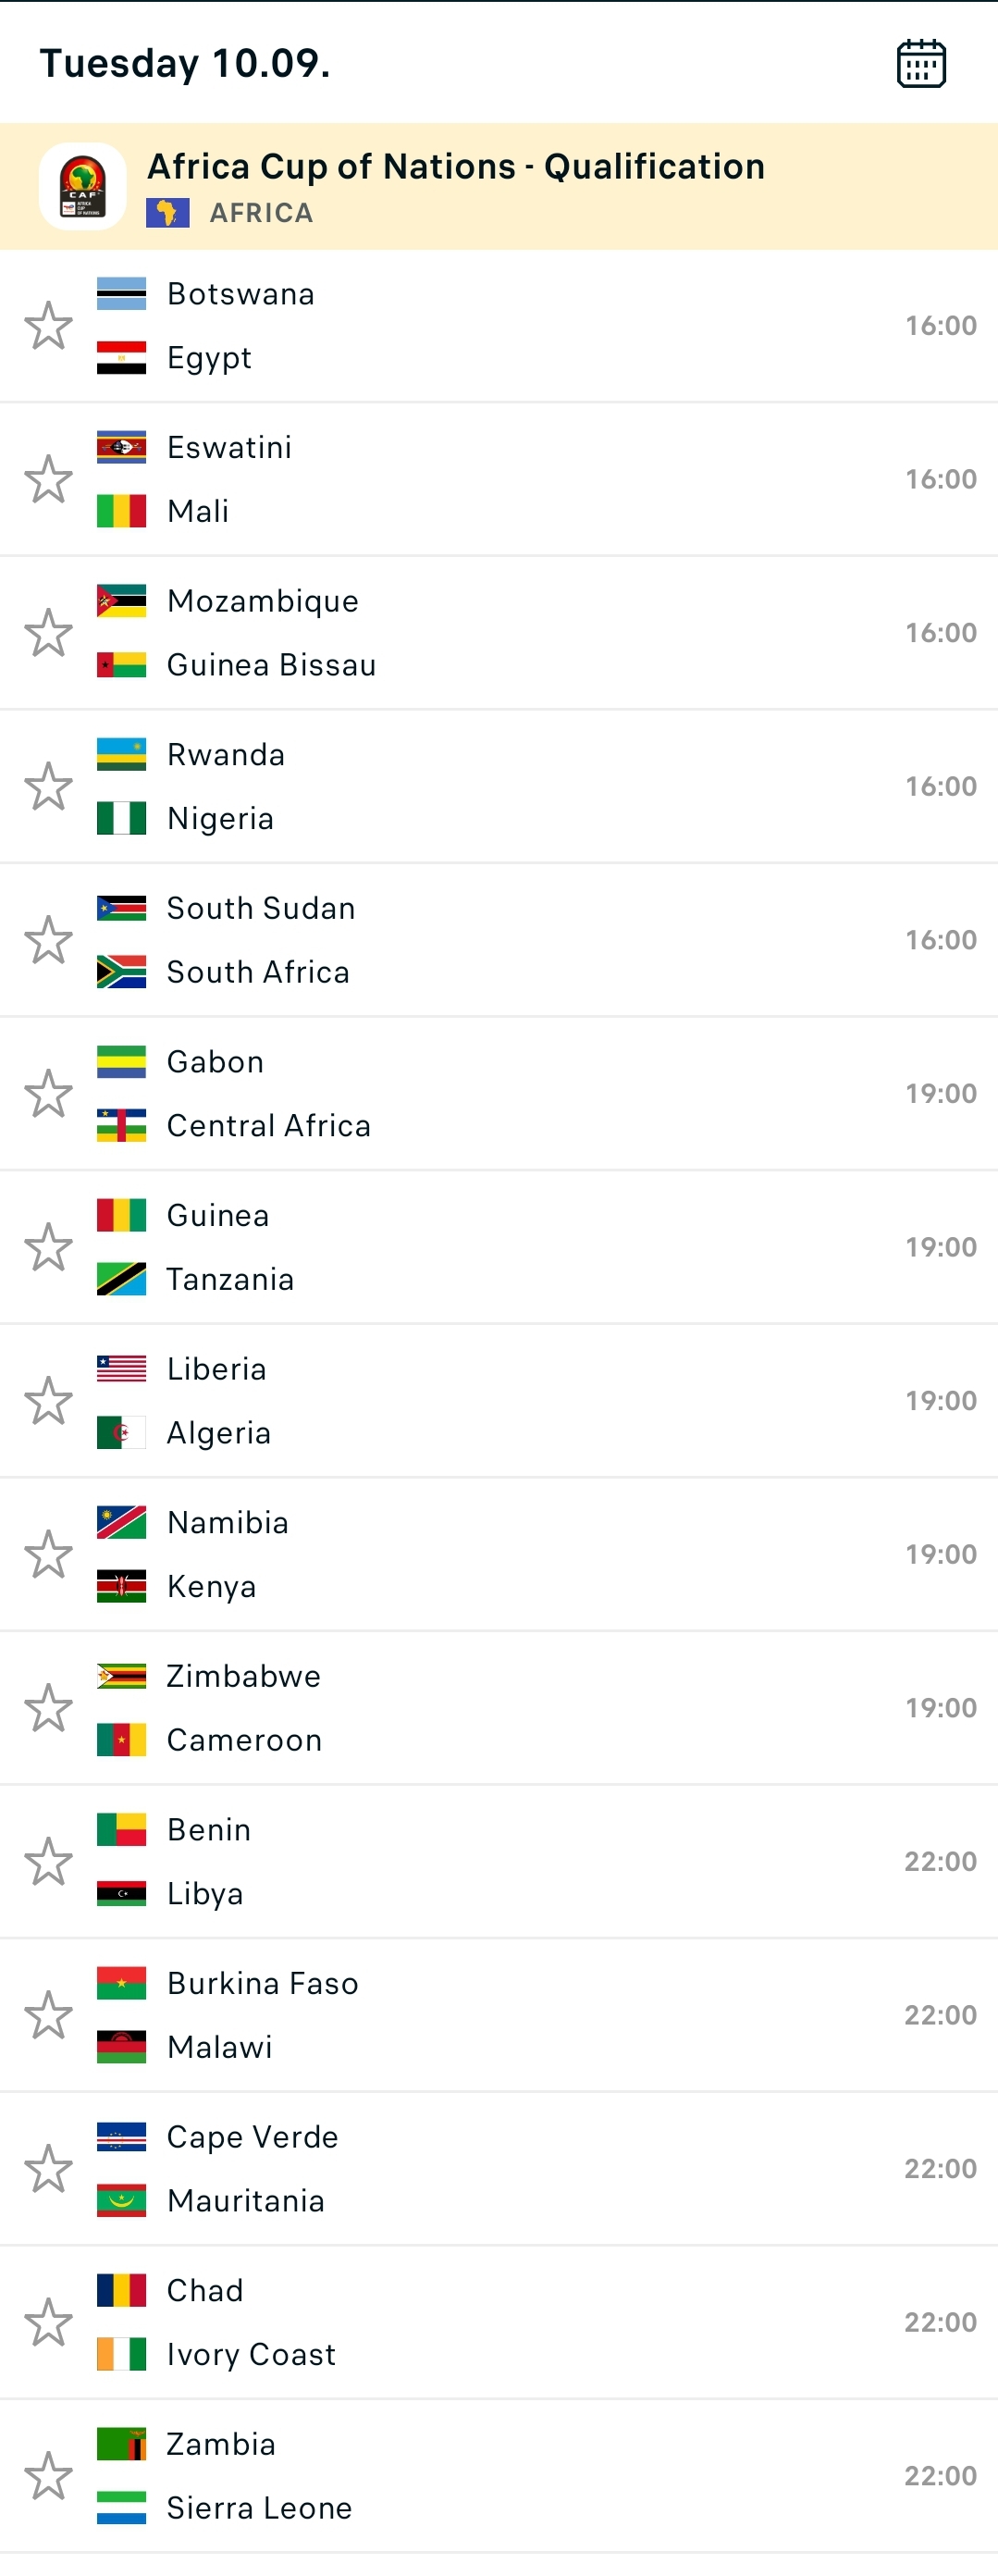Tap the Nigeria flag icon
Screen dimensions: 998x2576
click(x=121, y=818)
